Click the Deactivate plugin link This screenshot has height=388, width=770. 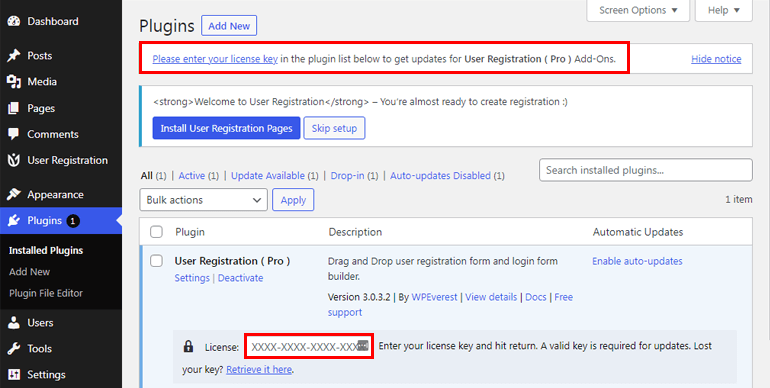point(241,278)
